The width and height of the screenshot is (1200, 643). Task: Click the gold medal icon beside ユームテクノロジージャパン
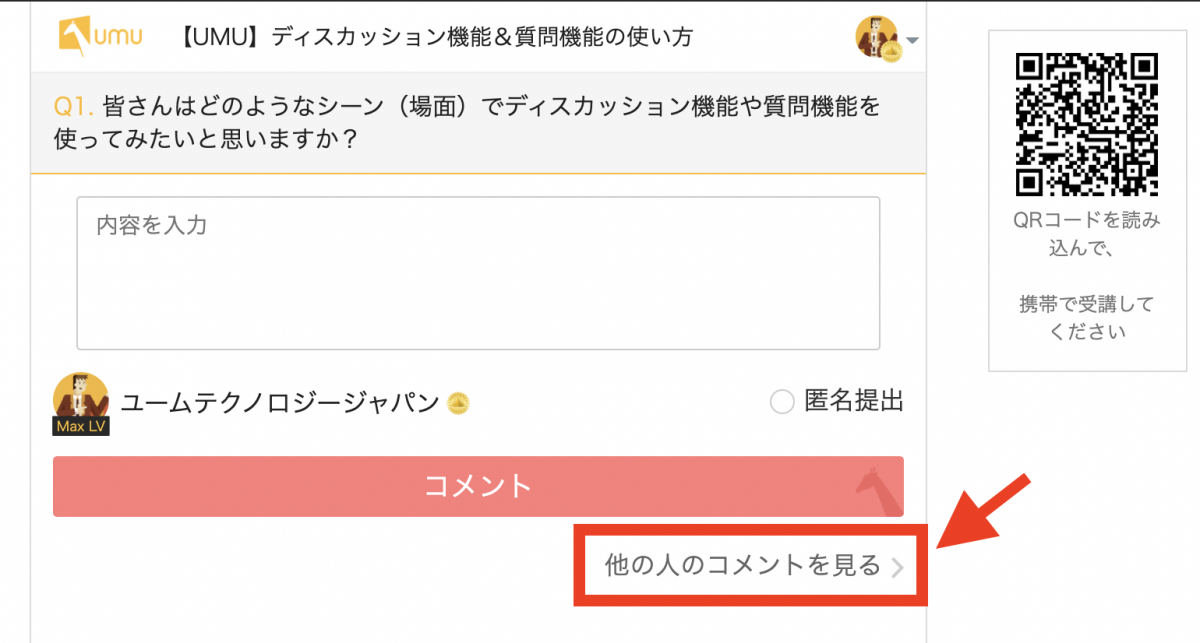(459, 404)
